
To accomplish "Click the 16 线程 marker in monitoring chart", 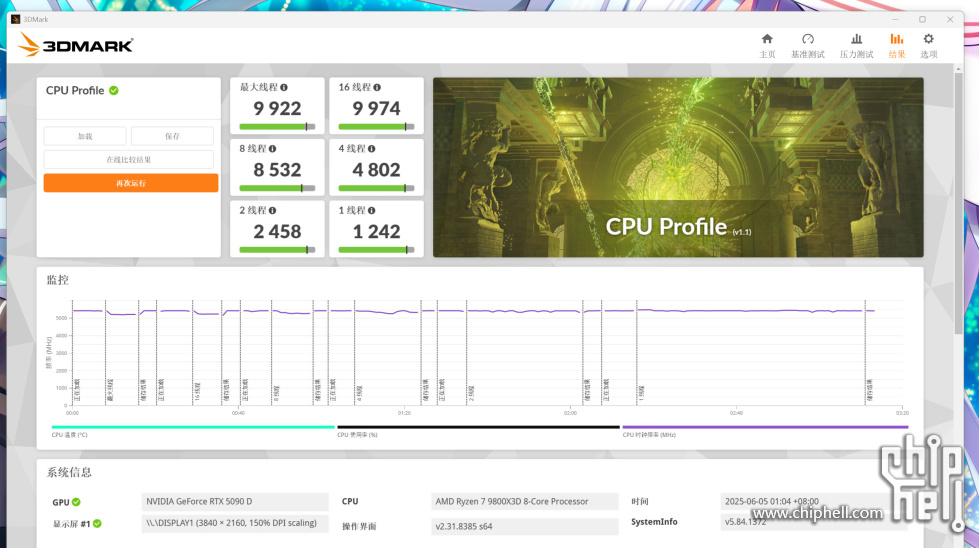I will tap(197, 391).
